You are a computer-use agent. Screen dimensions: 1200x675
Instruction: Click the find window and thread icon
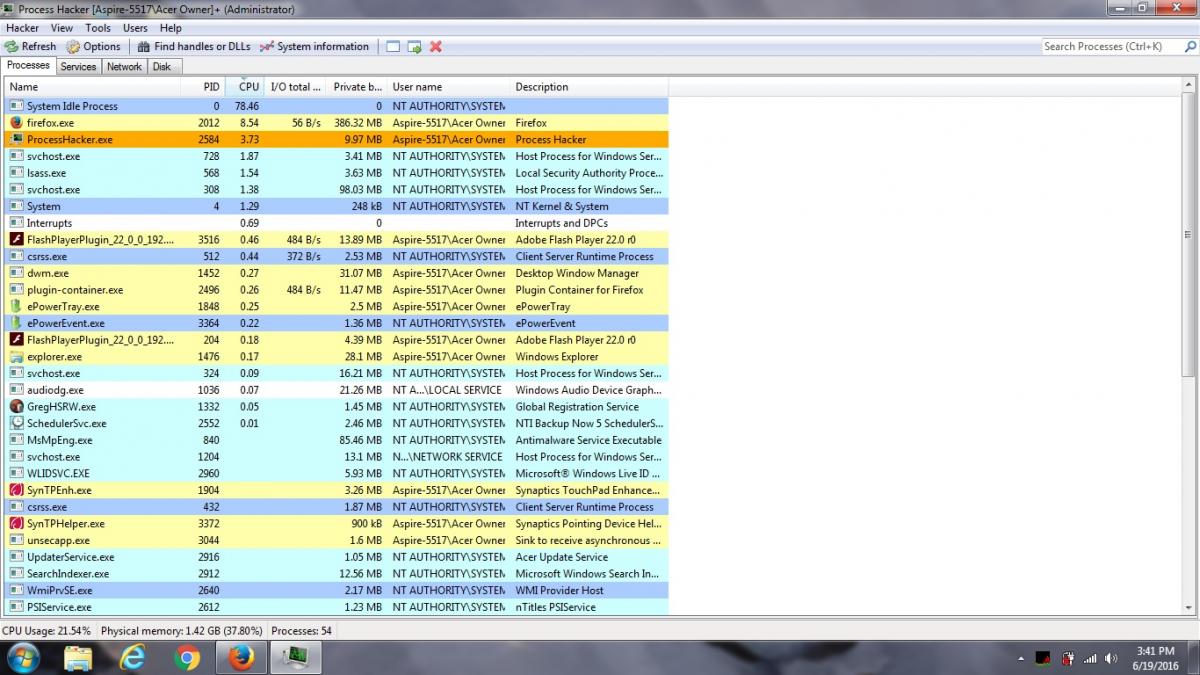click(414, 46)
